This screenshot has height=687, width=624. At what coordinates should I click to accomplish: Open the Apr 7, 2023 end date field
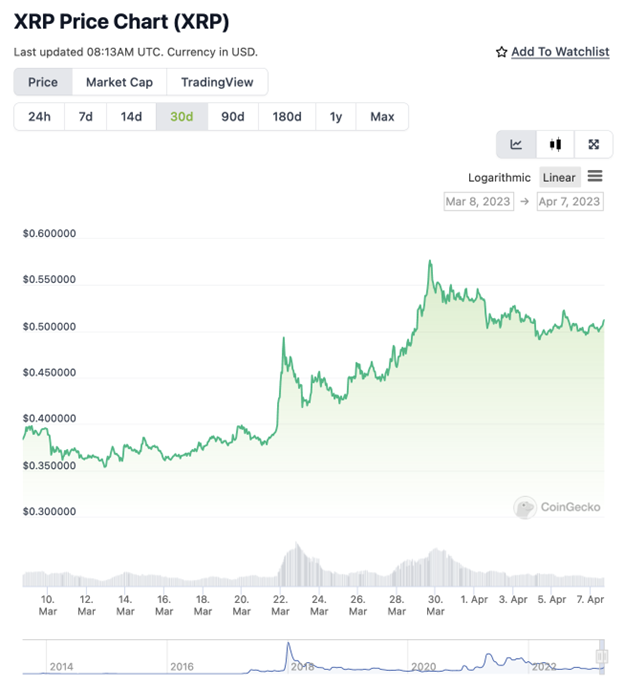coord(570,201)
